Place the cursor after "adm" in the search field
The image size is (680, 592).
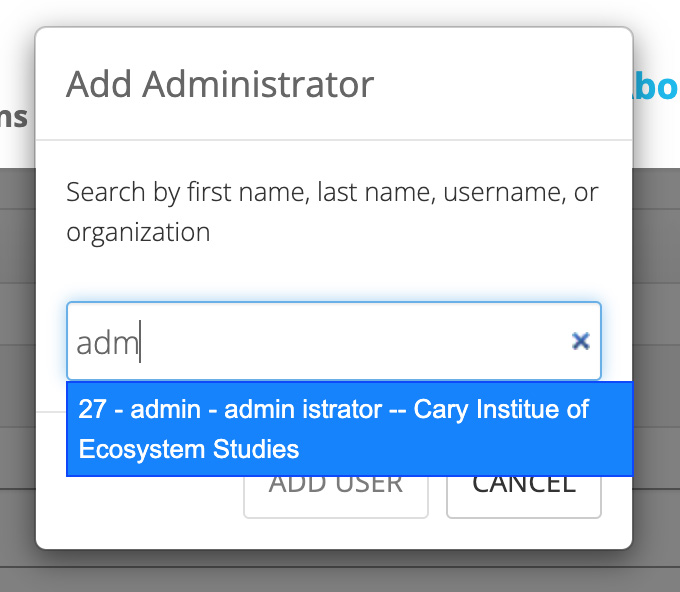tap(142, 343)
